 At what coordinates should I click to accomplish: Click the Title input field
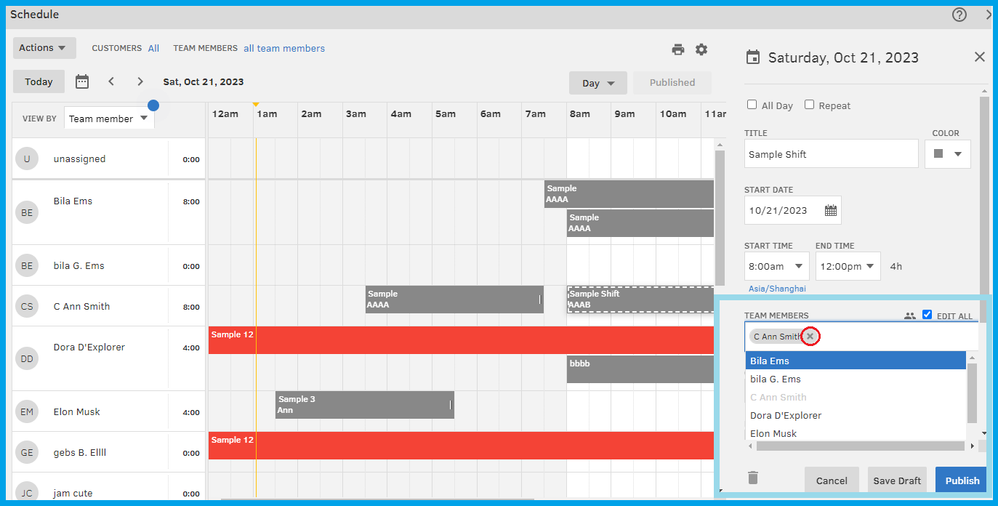point(831,154)
